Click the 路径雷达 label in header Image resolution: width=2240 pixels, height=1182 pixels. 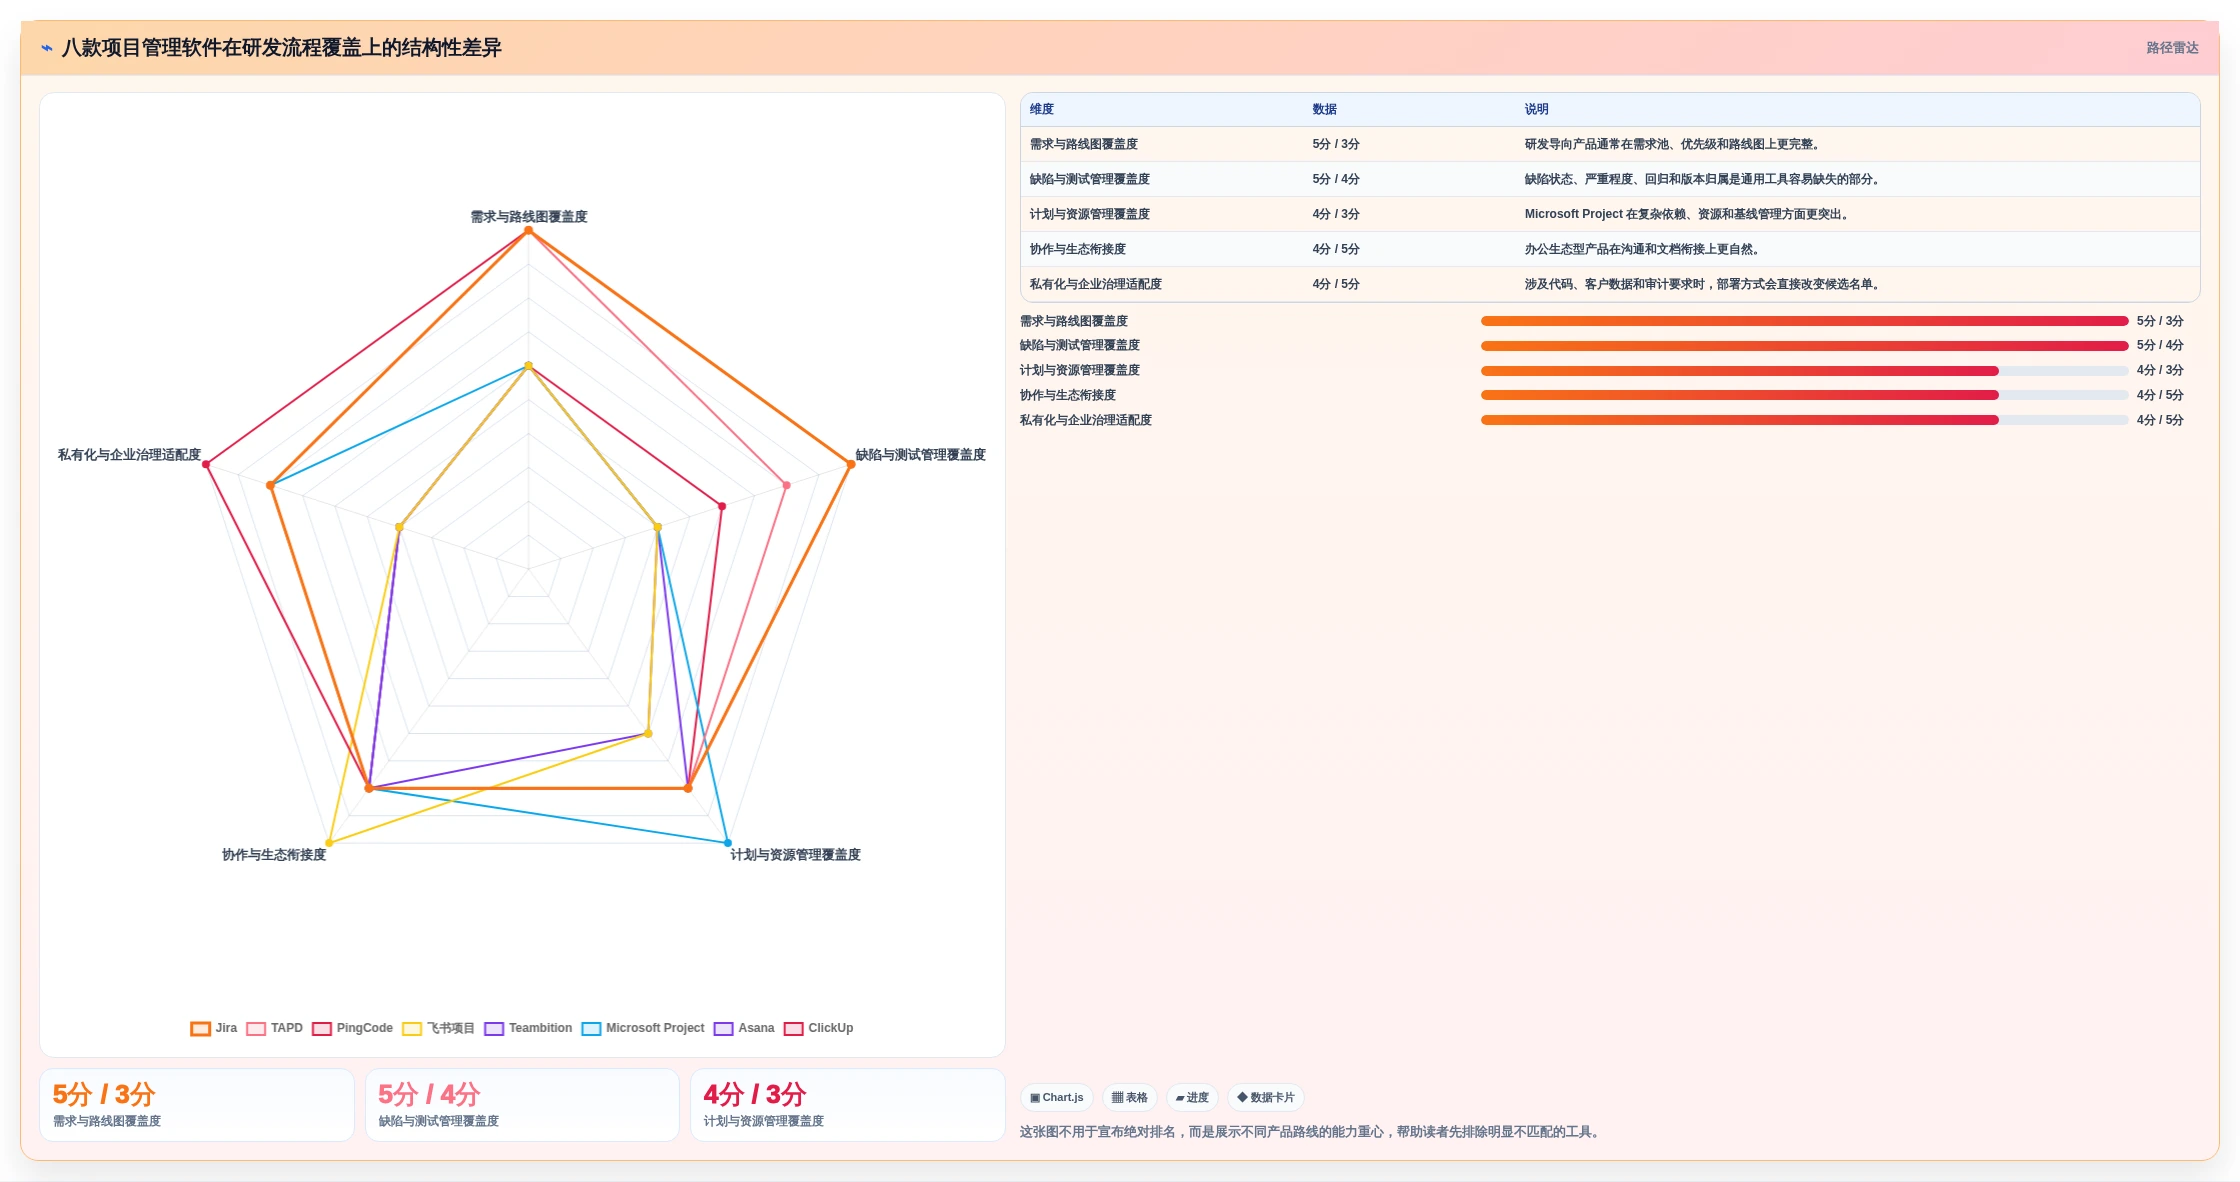click(x=2172, y=48)
